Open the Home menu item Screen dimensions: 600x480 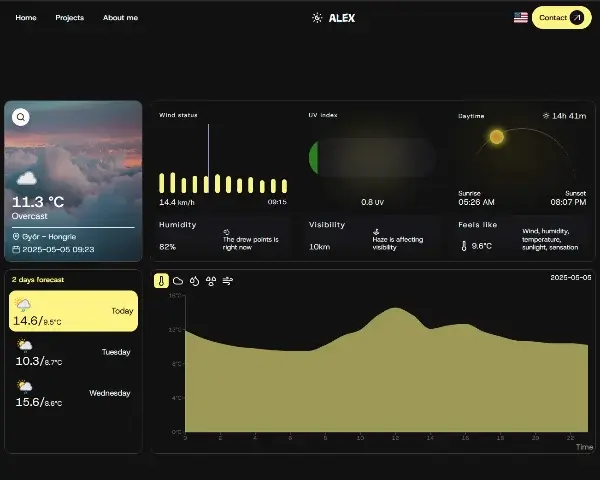click(26, 18)
